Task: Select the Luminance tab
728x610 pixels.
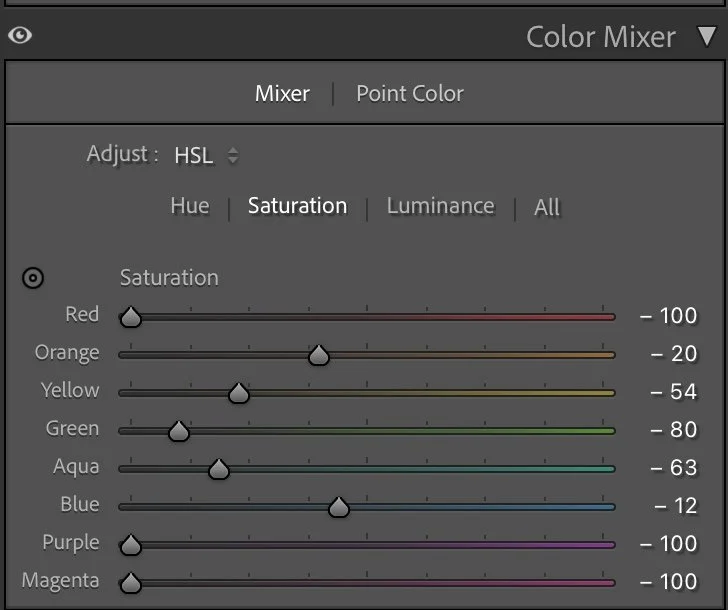Action: coord(441,206)
